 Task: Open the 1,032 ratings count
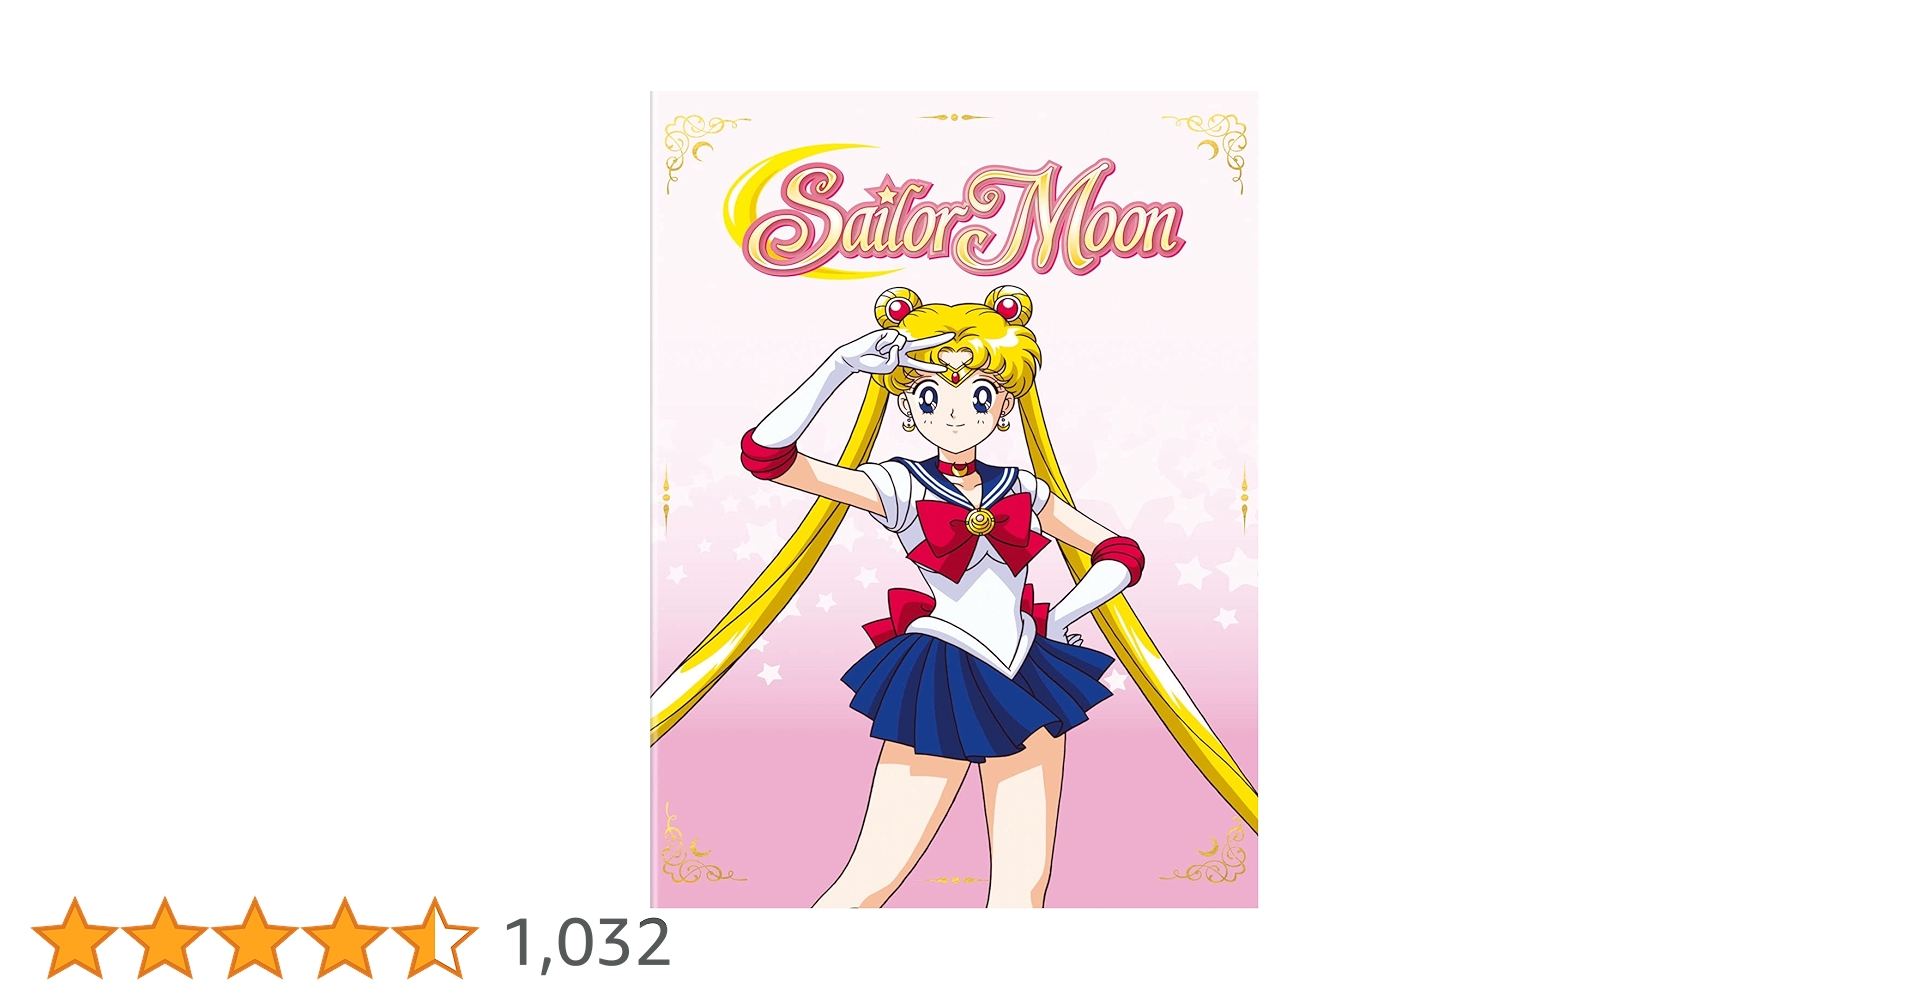point(588,943)
